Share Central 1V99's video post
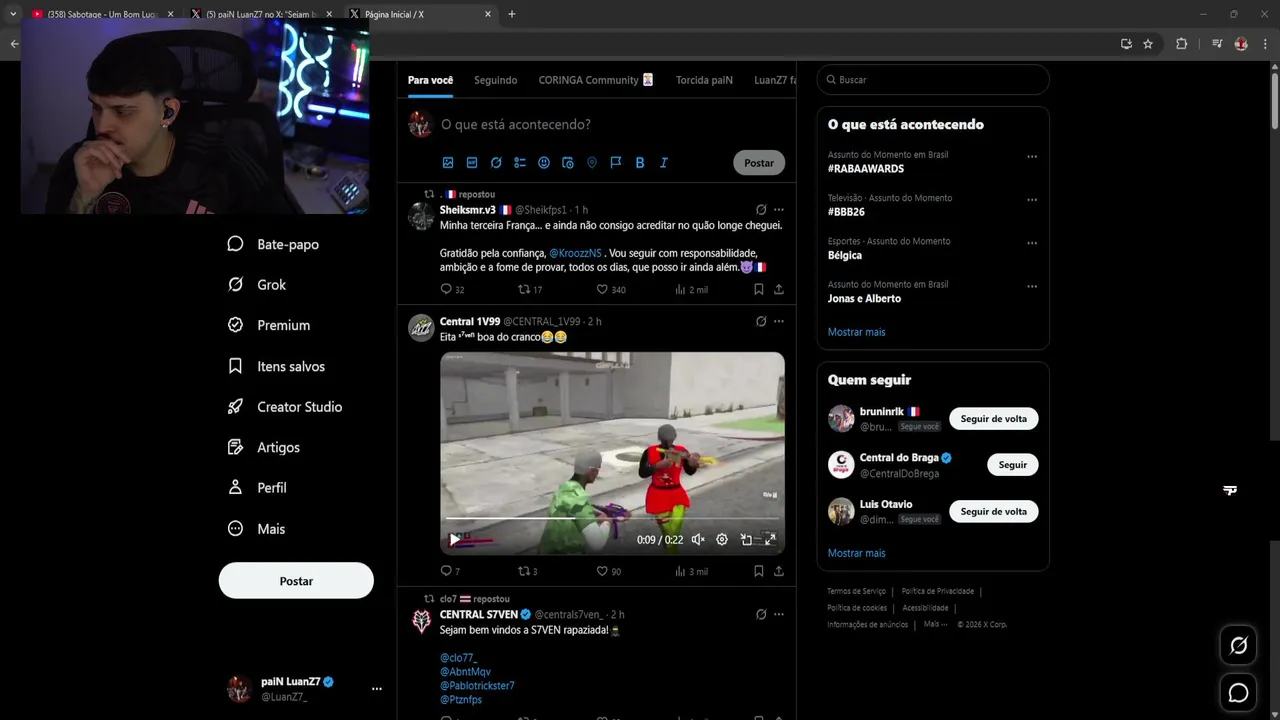This screenshot has height=720, width=1280. [779, 571]
